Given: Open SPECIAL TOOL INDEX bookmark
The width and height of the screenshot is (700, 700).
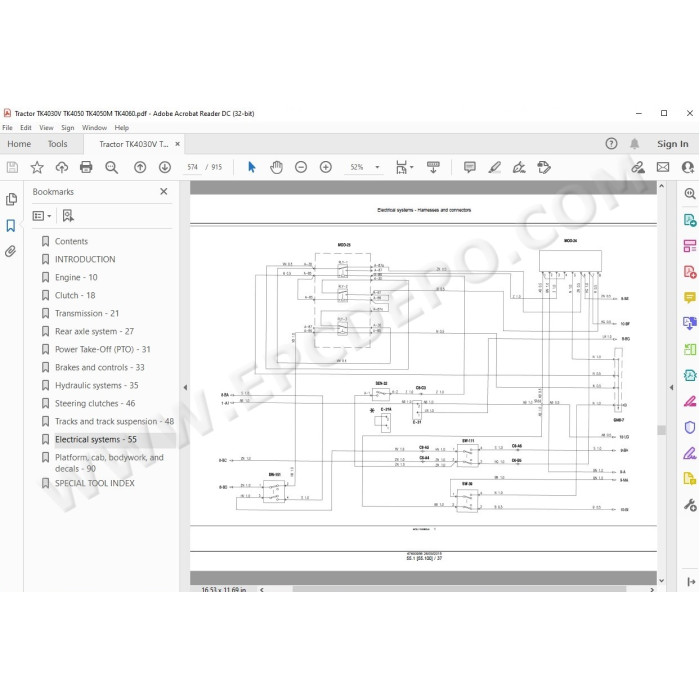Looking at the screenshot, I should click(95, 483).
